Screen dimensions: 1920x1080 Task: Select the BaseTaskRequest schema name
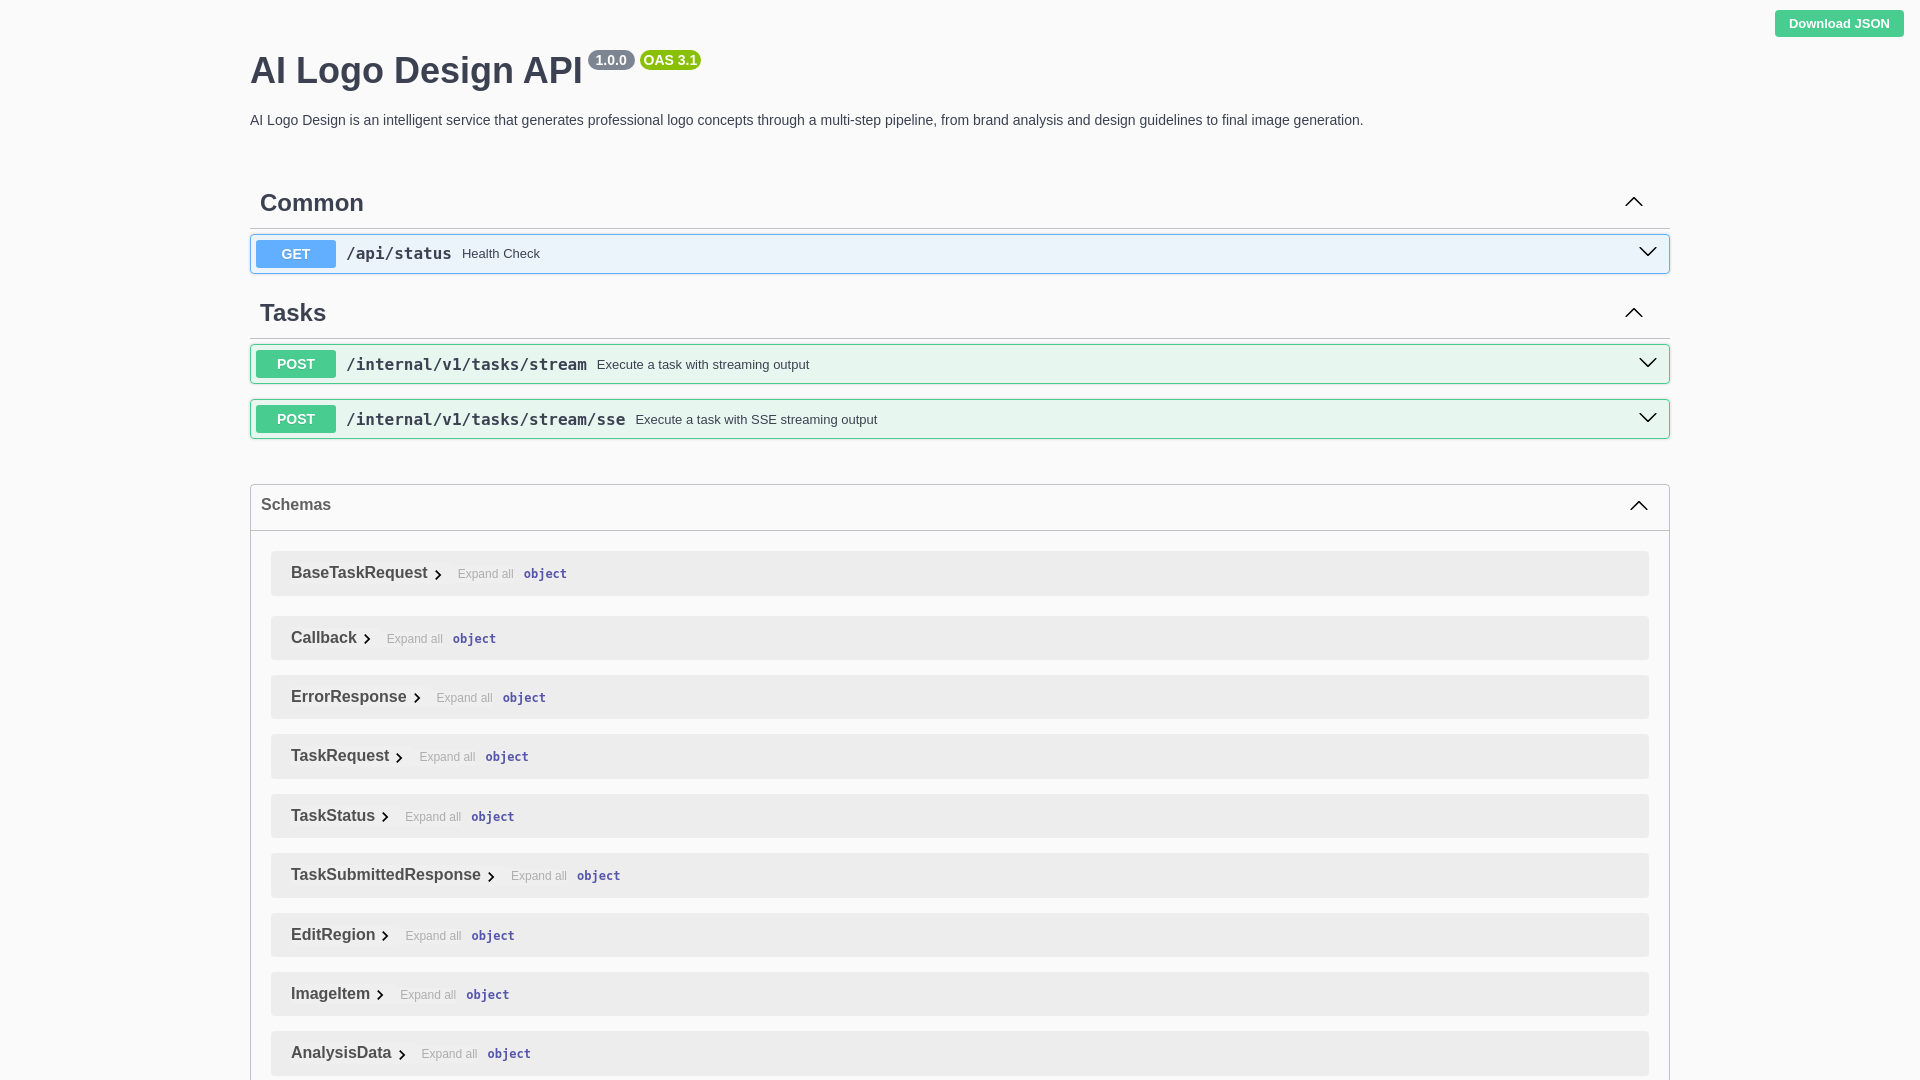click(x=359, y=573)
